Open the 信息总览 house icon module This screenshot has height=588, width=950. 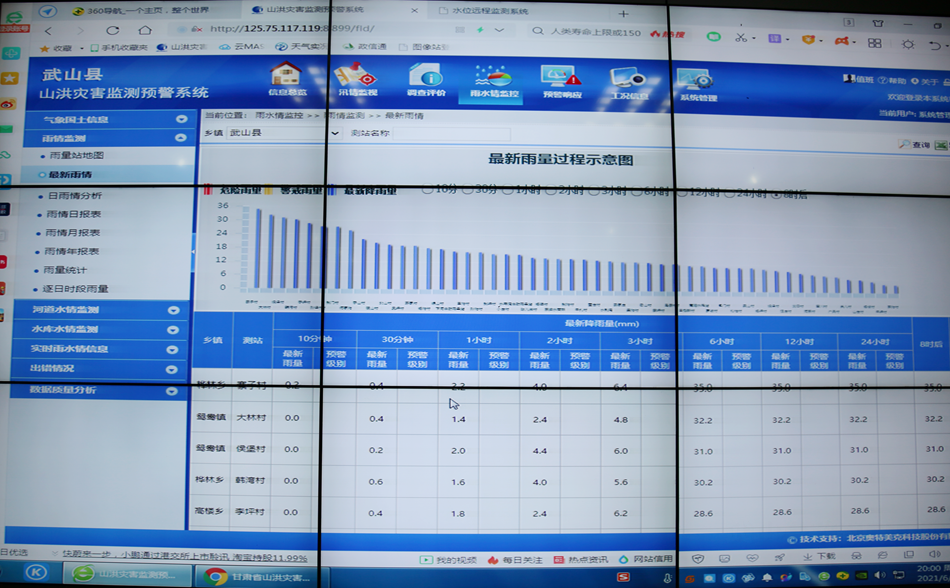click(287, 79)
